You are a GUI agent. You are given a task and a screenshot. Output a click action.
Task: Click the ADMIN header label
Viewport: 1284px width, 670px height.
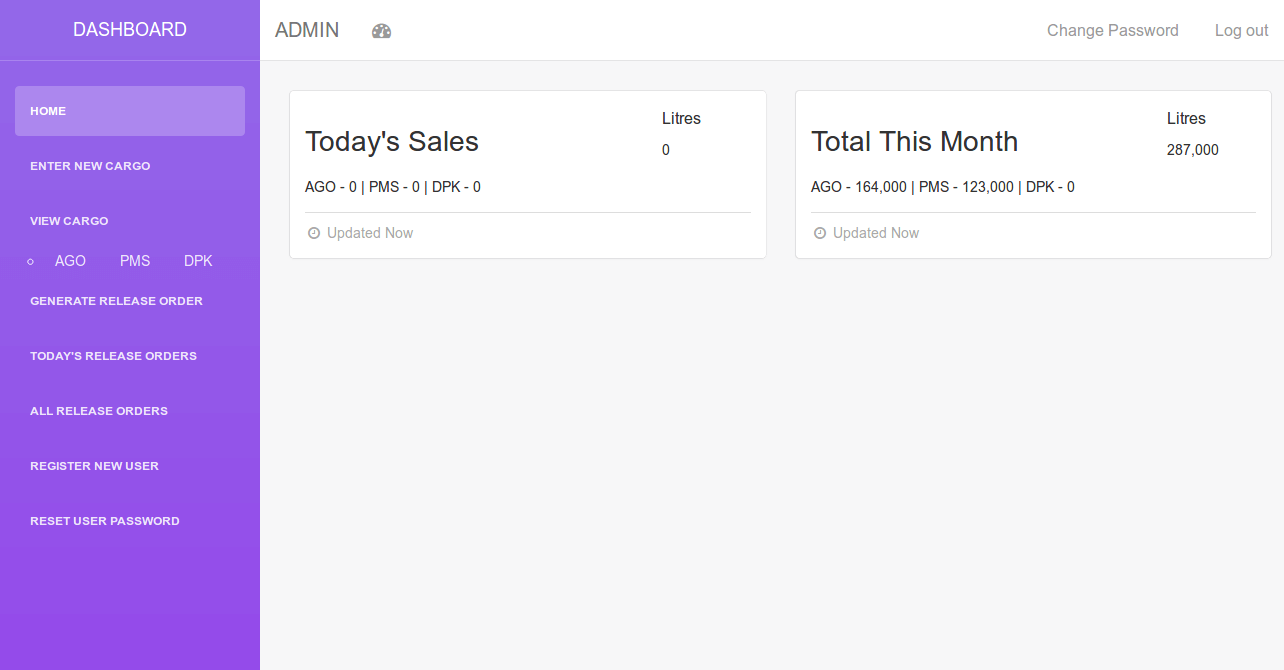click(x=307, y=30)
